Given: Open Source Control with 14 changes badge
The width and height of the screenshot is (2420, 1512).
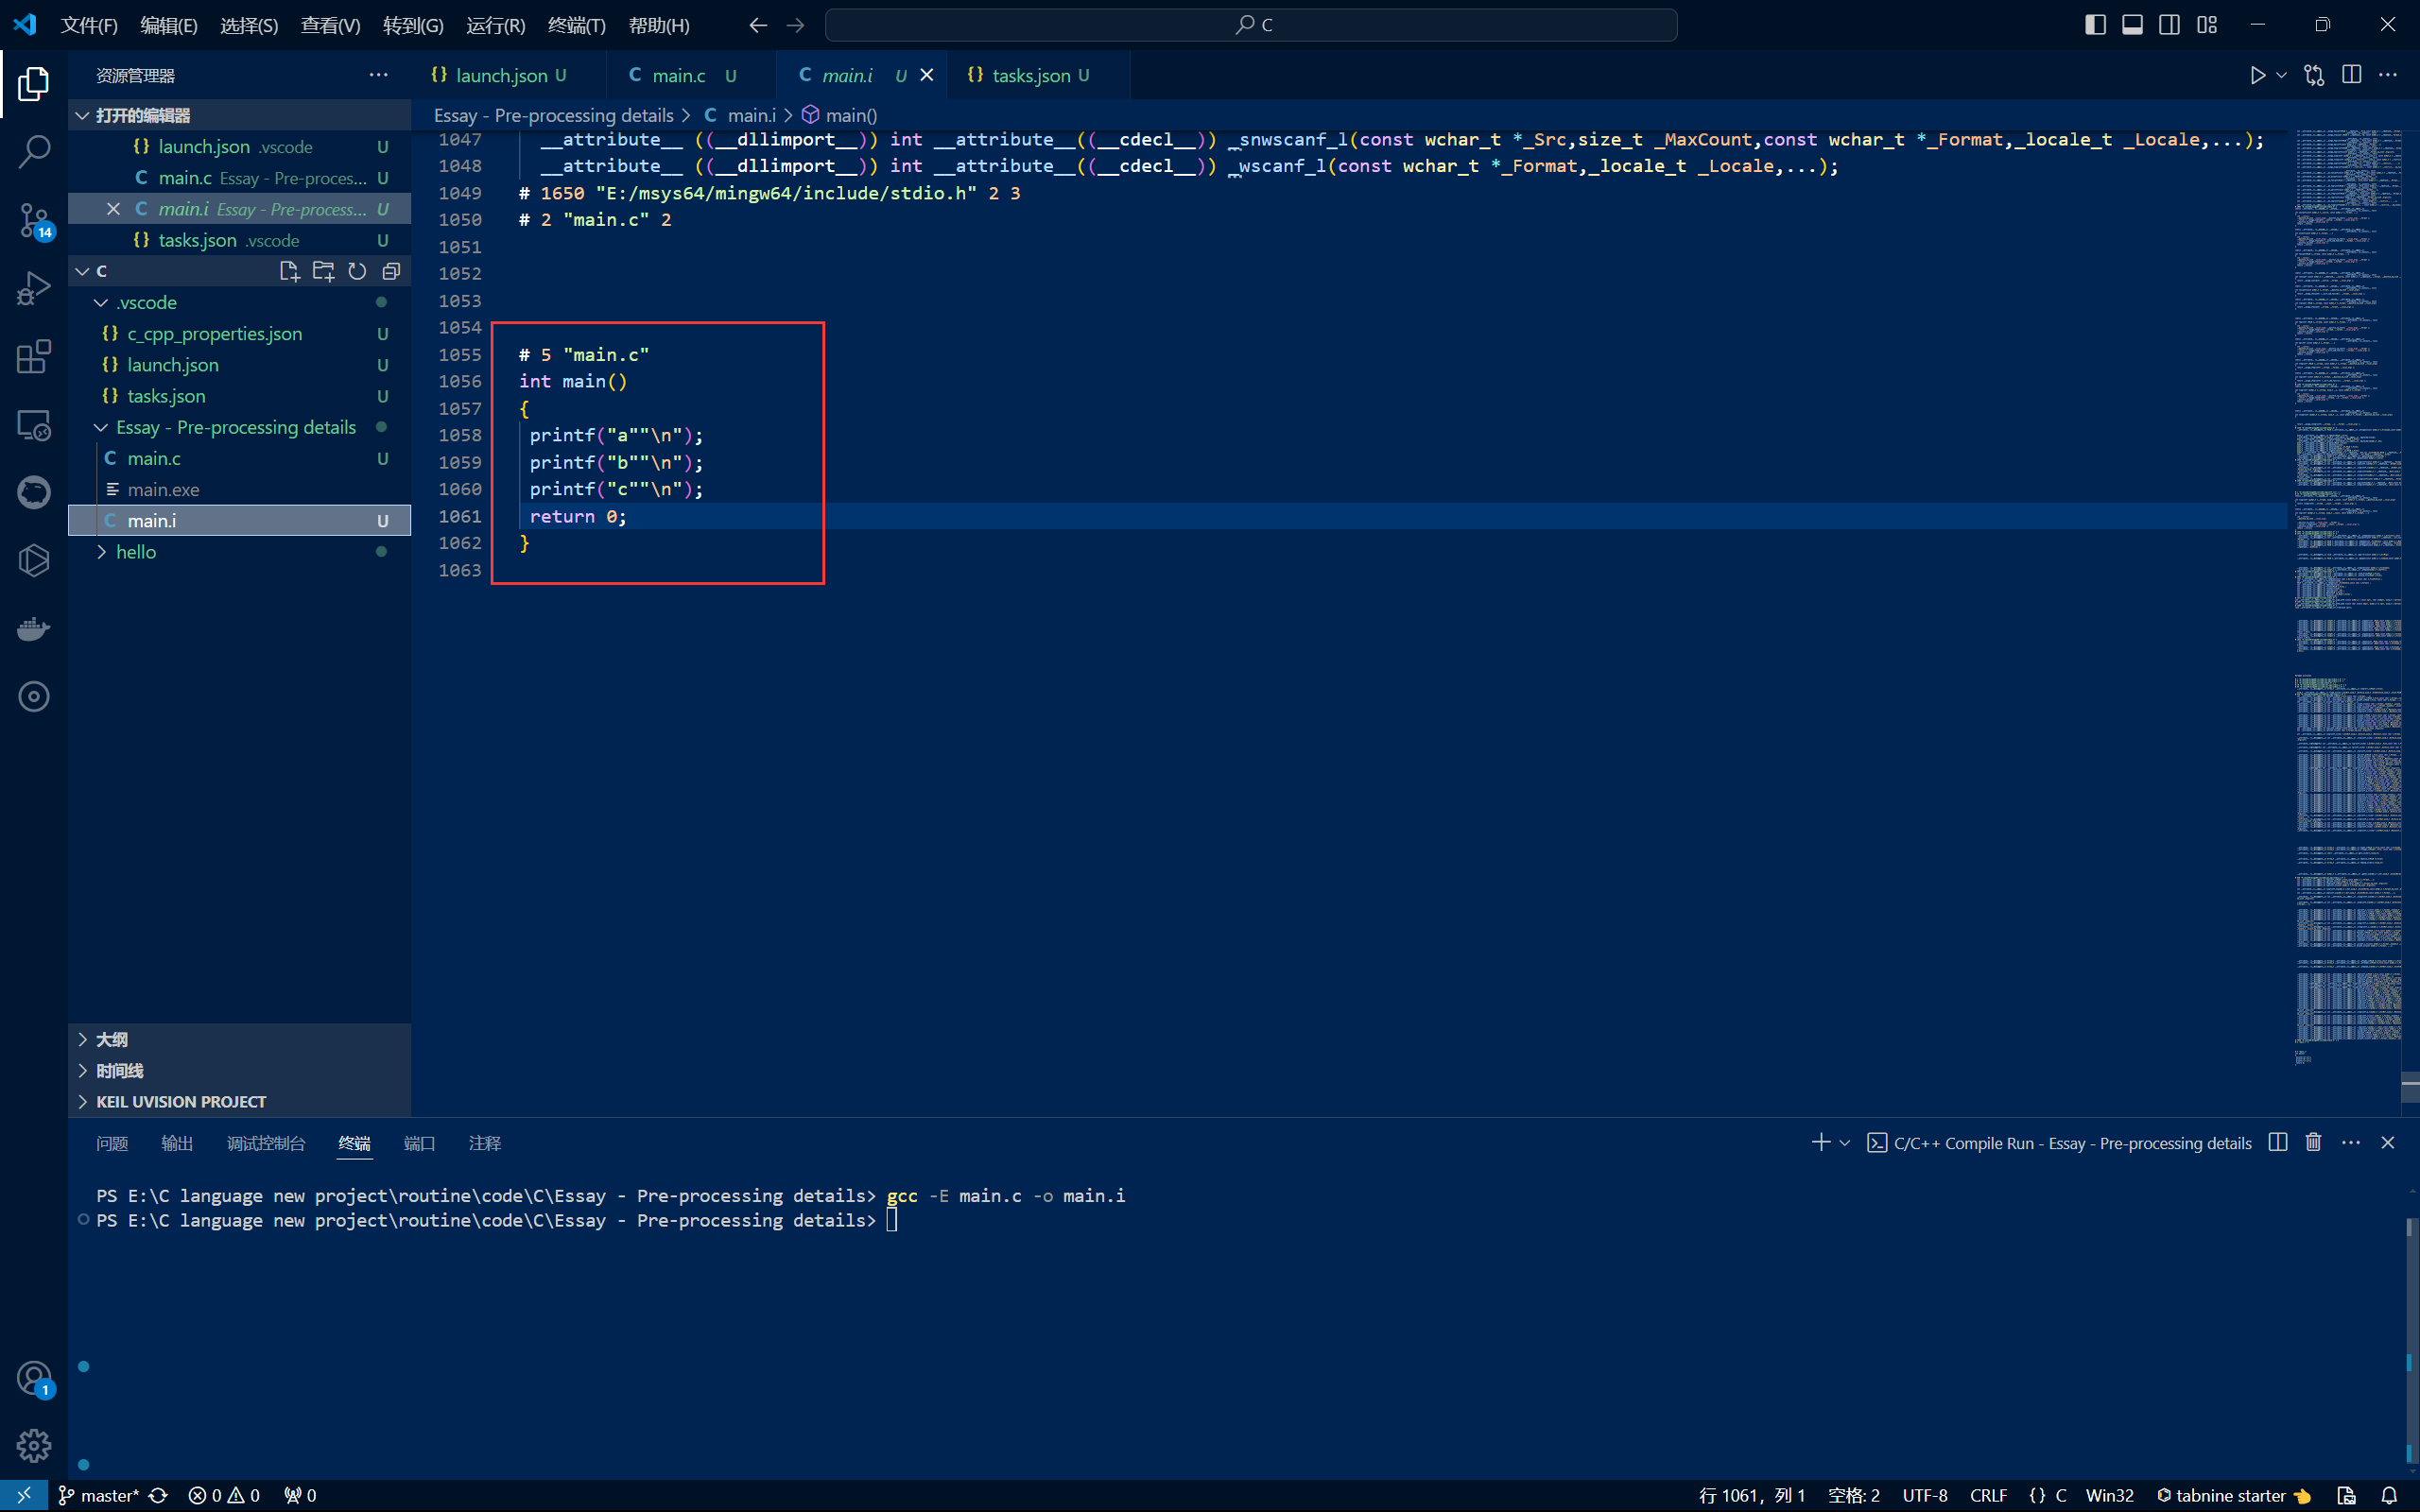Looking at the screenshot, I should (x=34, y=221).
